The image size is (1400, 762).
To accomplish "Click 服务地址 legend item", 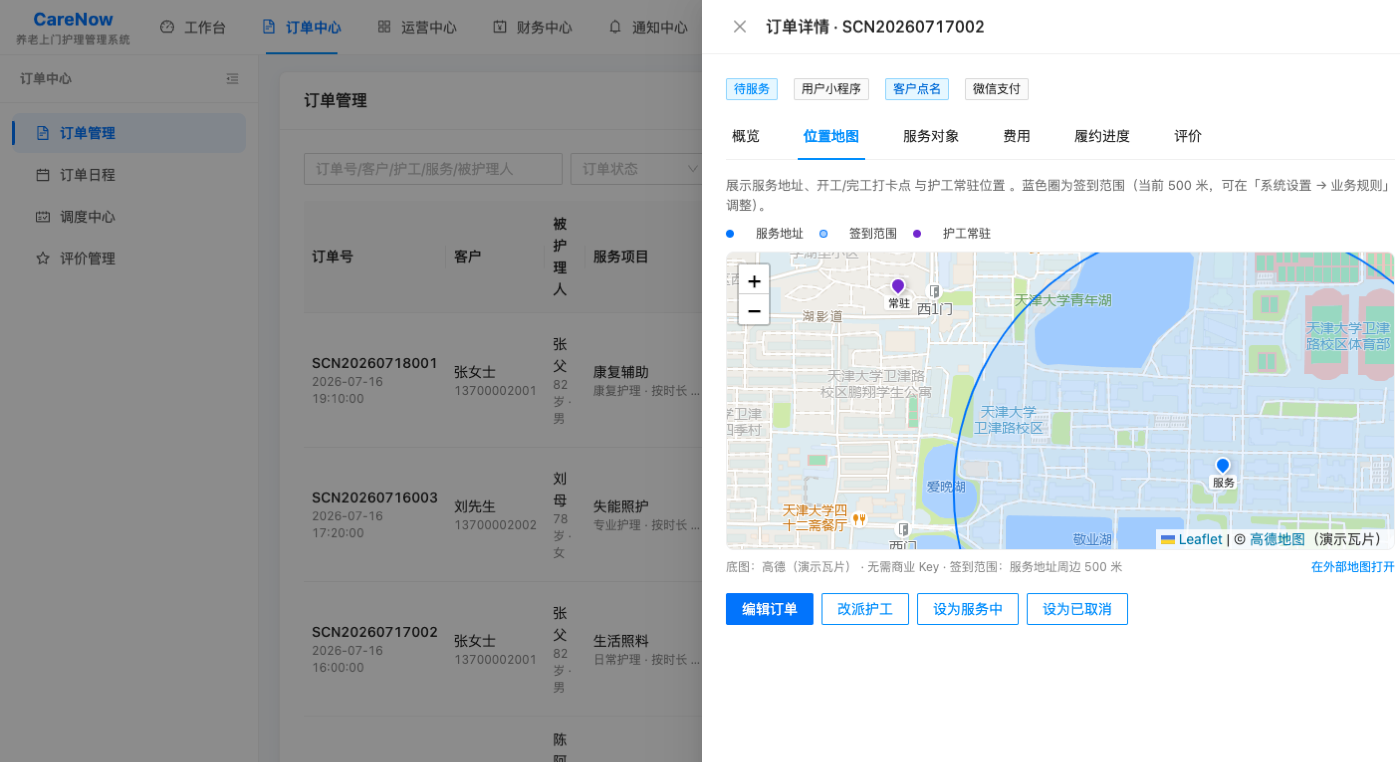I will point(765,233).
